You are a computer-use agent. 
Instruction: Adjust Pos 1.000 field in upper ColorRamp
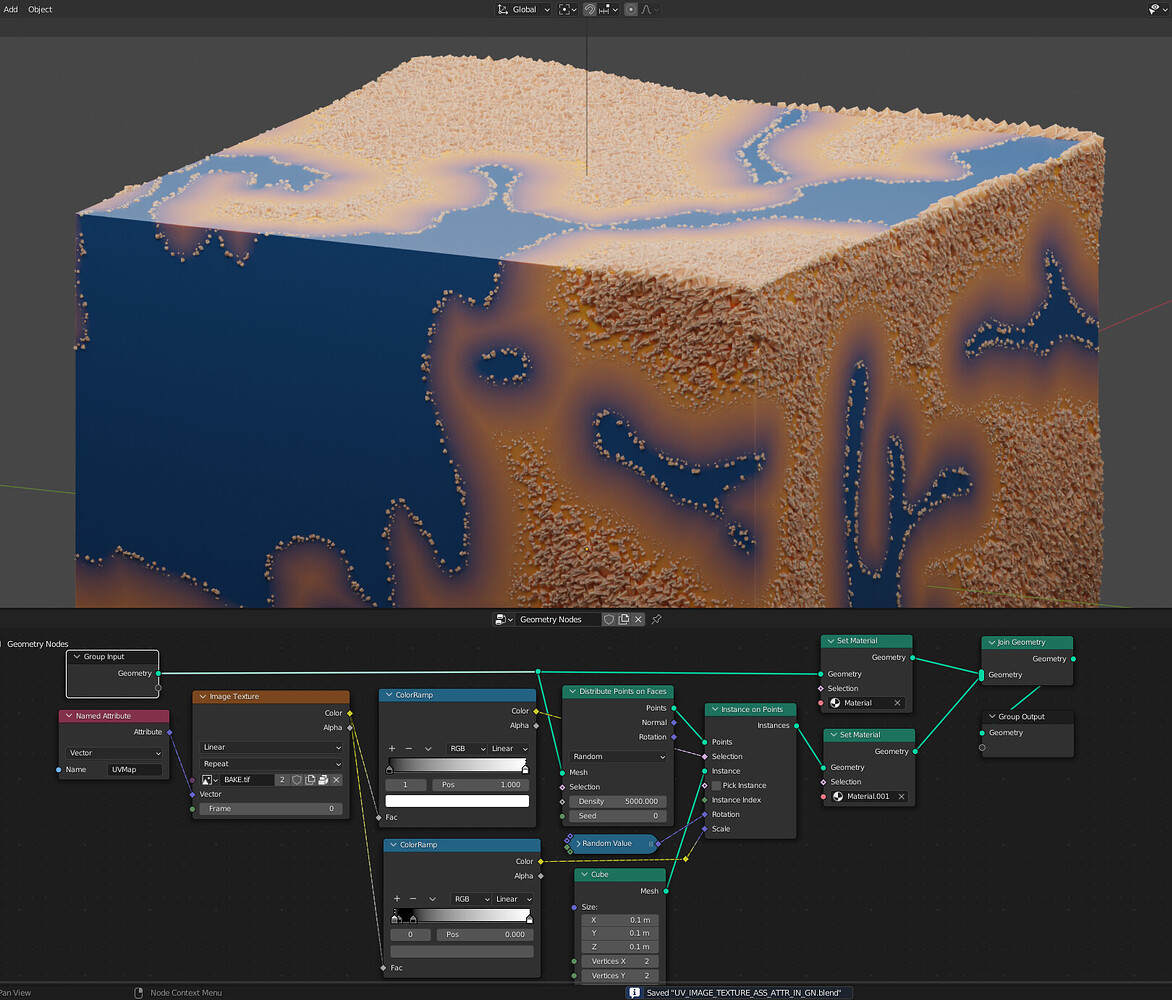[481, 785]
